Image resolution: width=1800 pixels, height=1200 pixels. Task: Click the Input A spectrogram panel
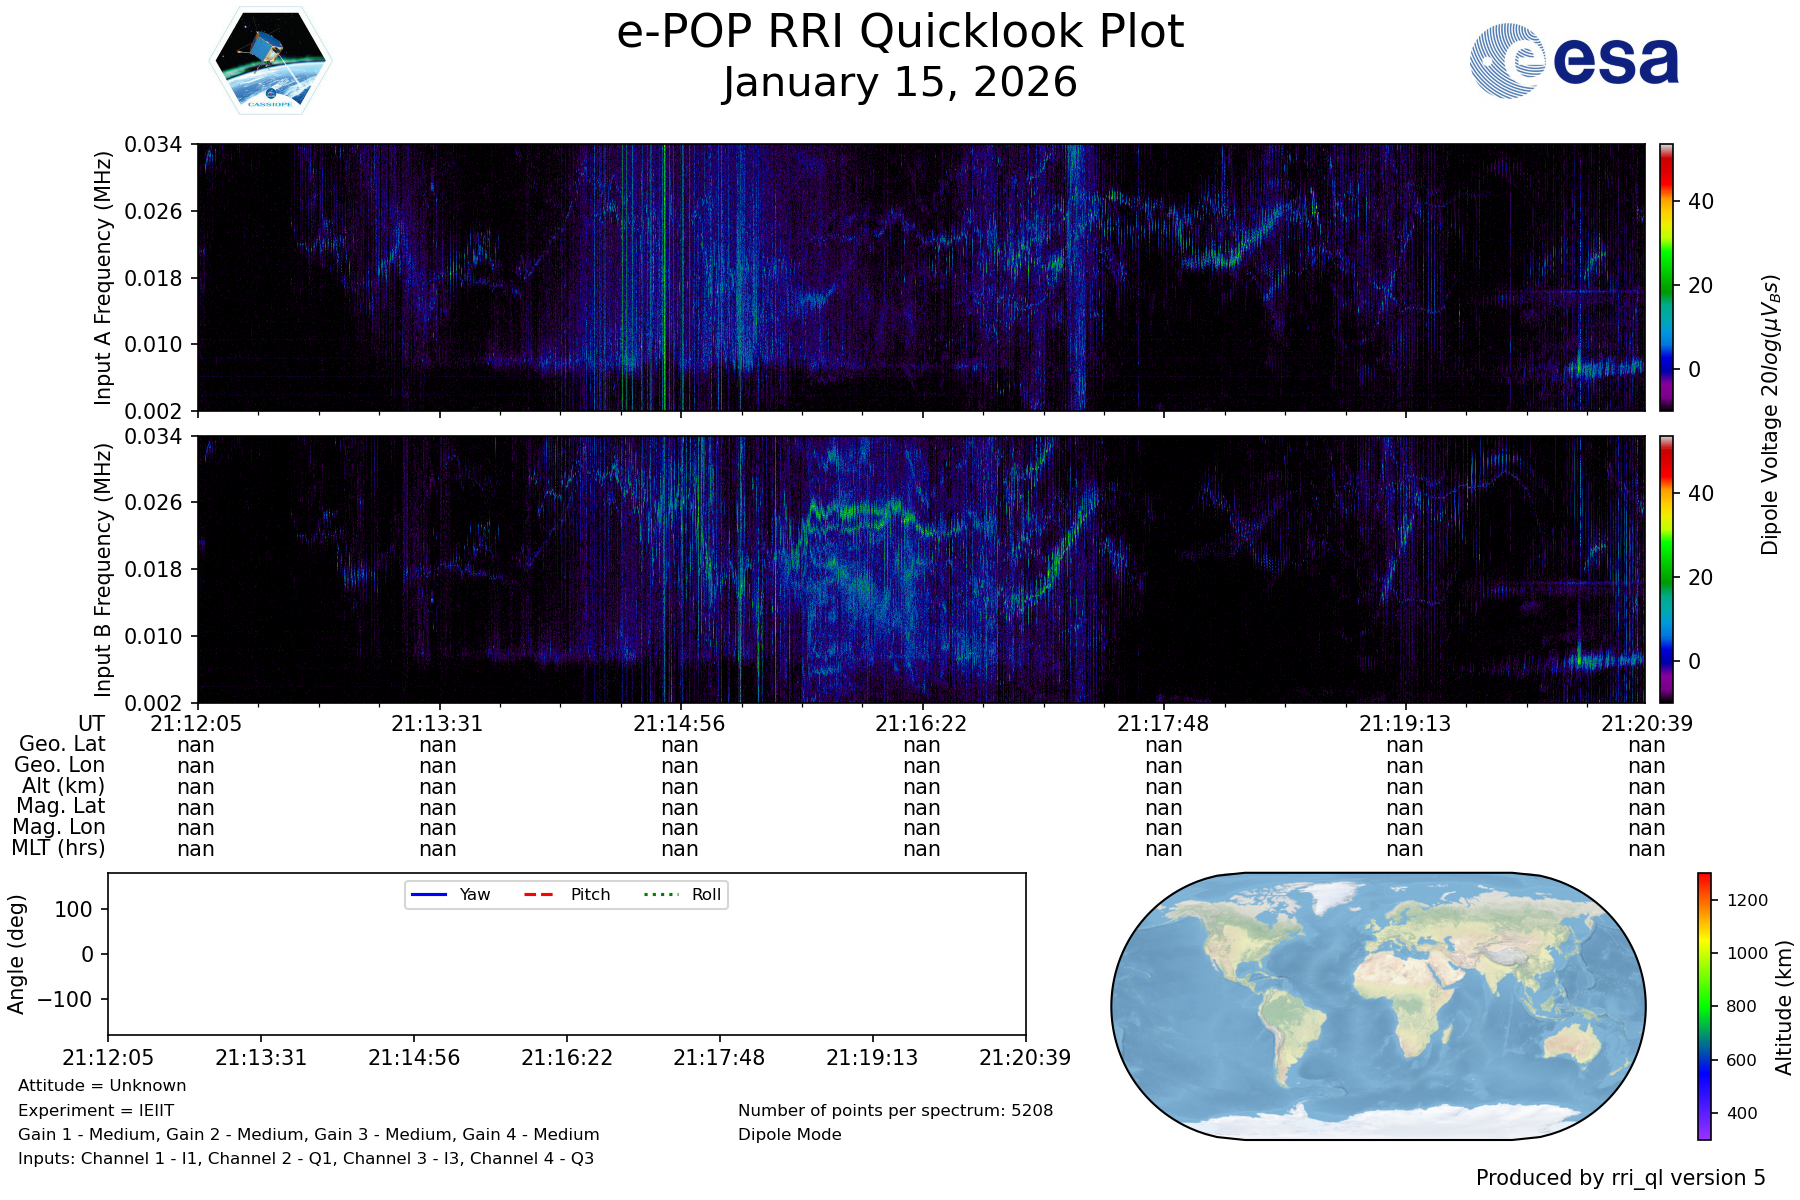coord(920,277)
